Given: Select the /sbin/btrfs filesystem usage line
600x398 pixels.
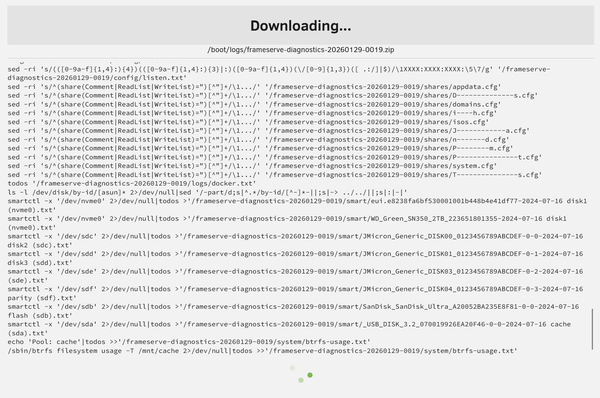Looking at the screenshot, I should click(x=262, y=351).
